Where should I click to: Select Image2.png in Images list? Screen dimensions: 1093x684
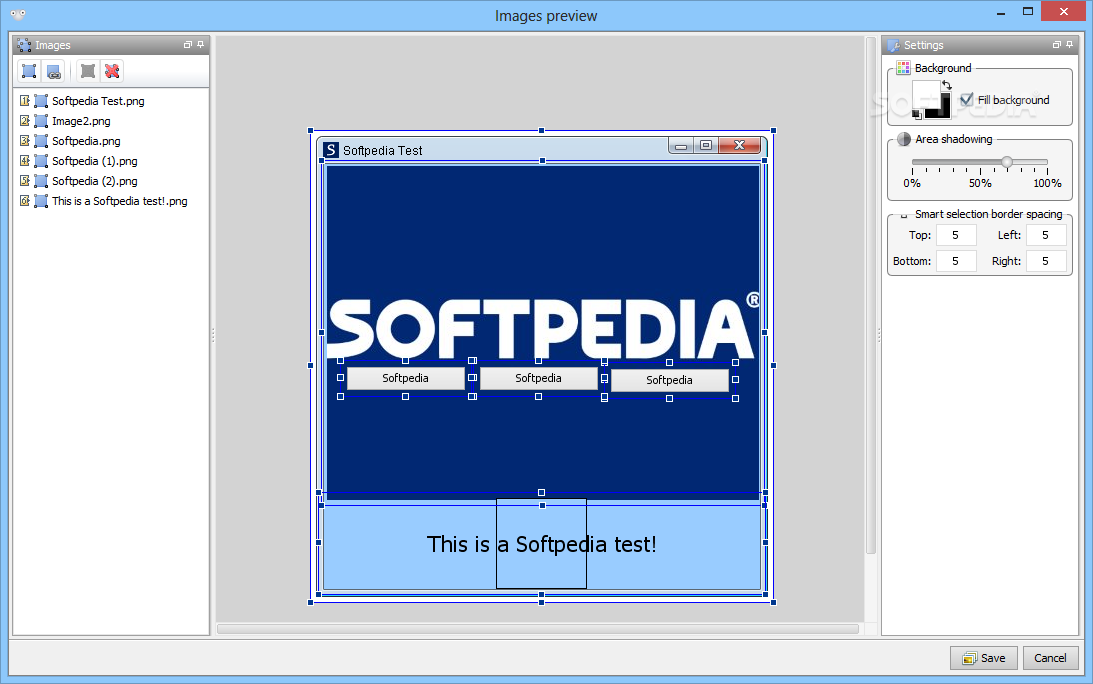pyautogui.click(x=81, y=121)
